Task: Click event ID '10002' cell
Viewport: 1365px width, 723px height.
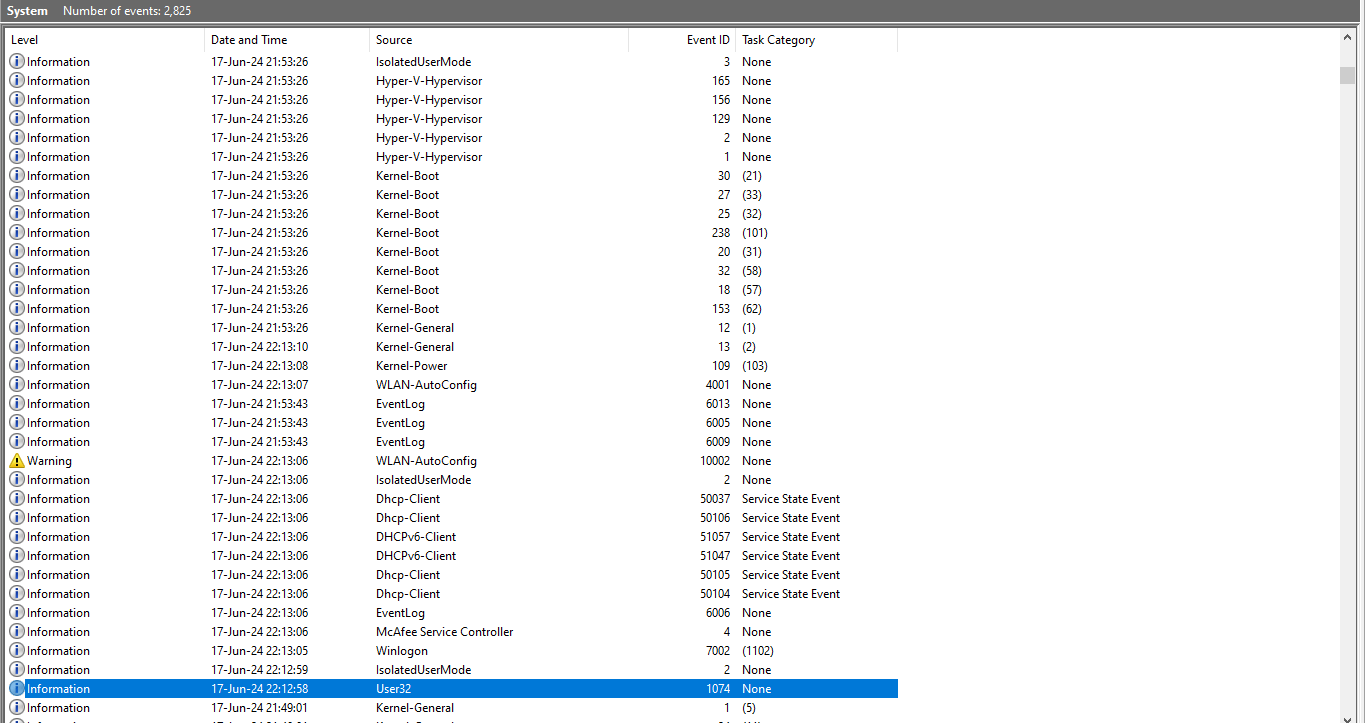Action: click(715, 461)
